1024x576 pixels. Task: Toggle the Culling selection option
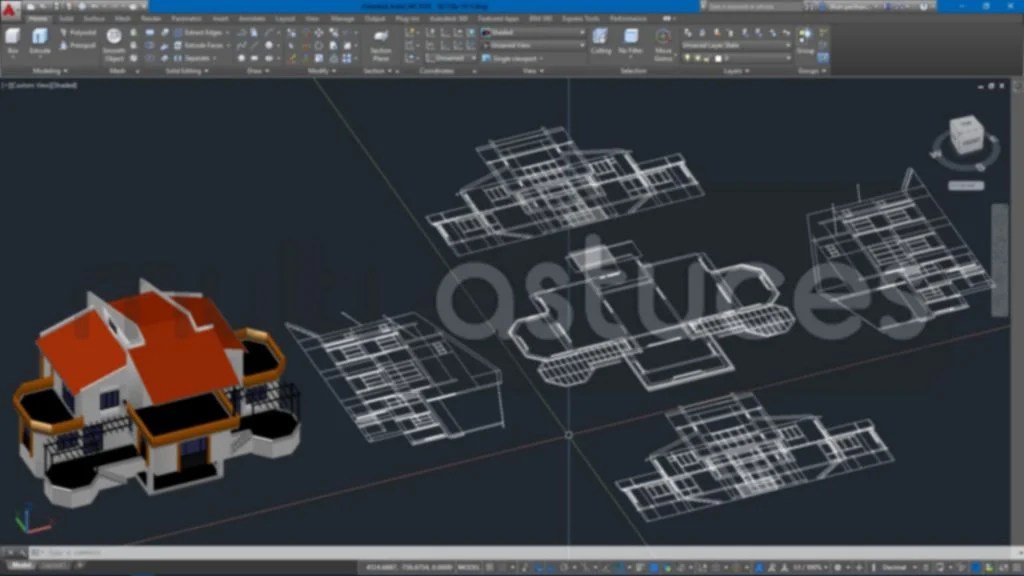(x=600, y=40)
